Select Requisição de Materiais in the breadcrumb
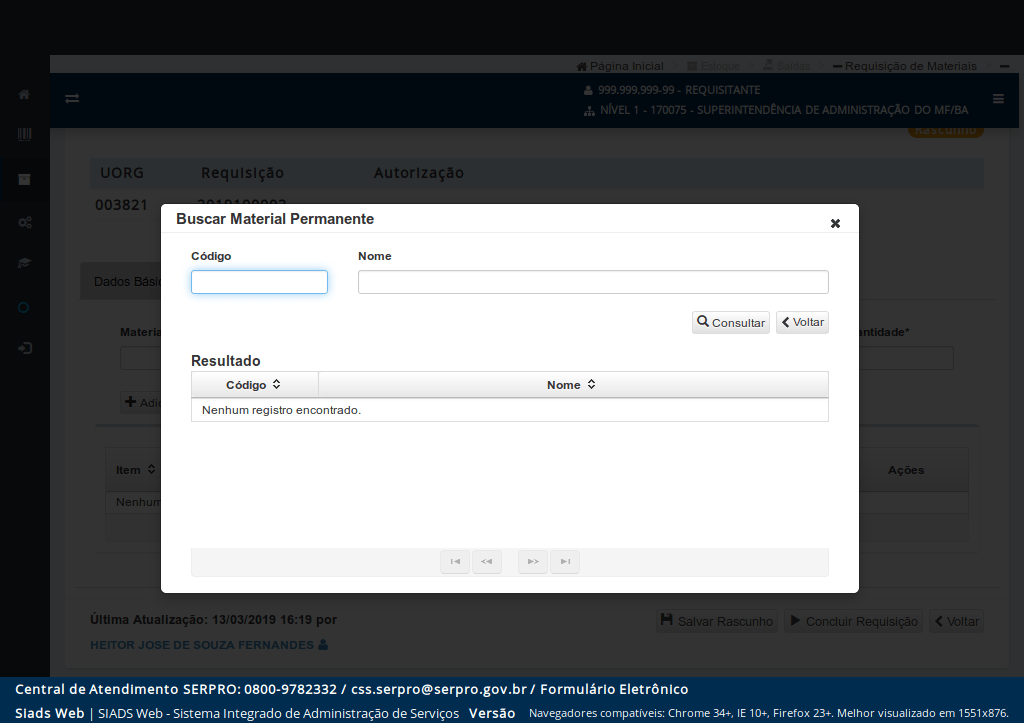Screen dimensions: 1024x723 (904, 66)
